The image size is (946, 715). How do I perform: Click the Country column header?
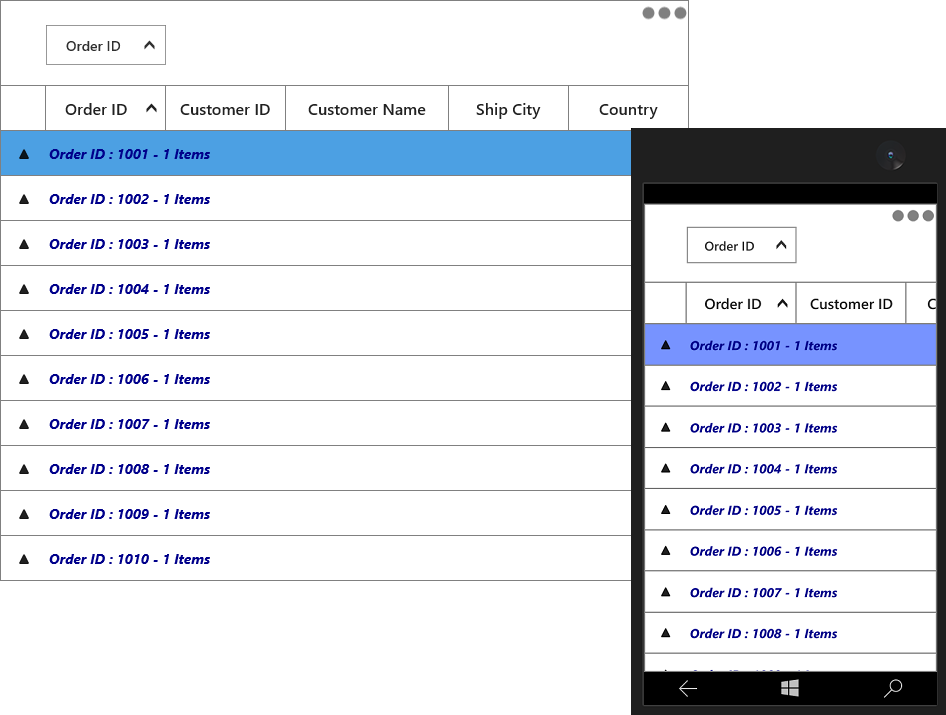coord(628,109)
